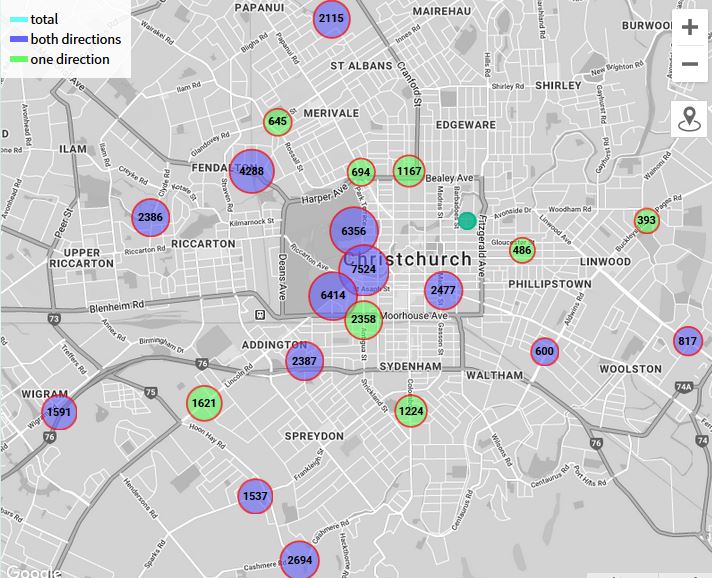Click the location pin icon button
Viewport: 712px width, 578px height.
(689, 119)
